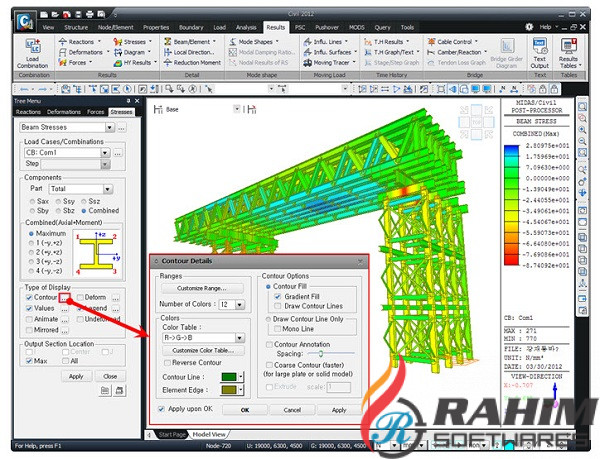Click the Reduction Moment tool
Image resolution: width=600 pixels, height=459 pixels.
click(192, 62)
